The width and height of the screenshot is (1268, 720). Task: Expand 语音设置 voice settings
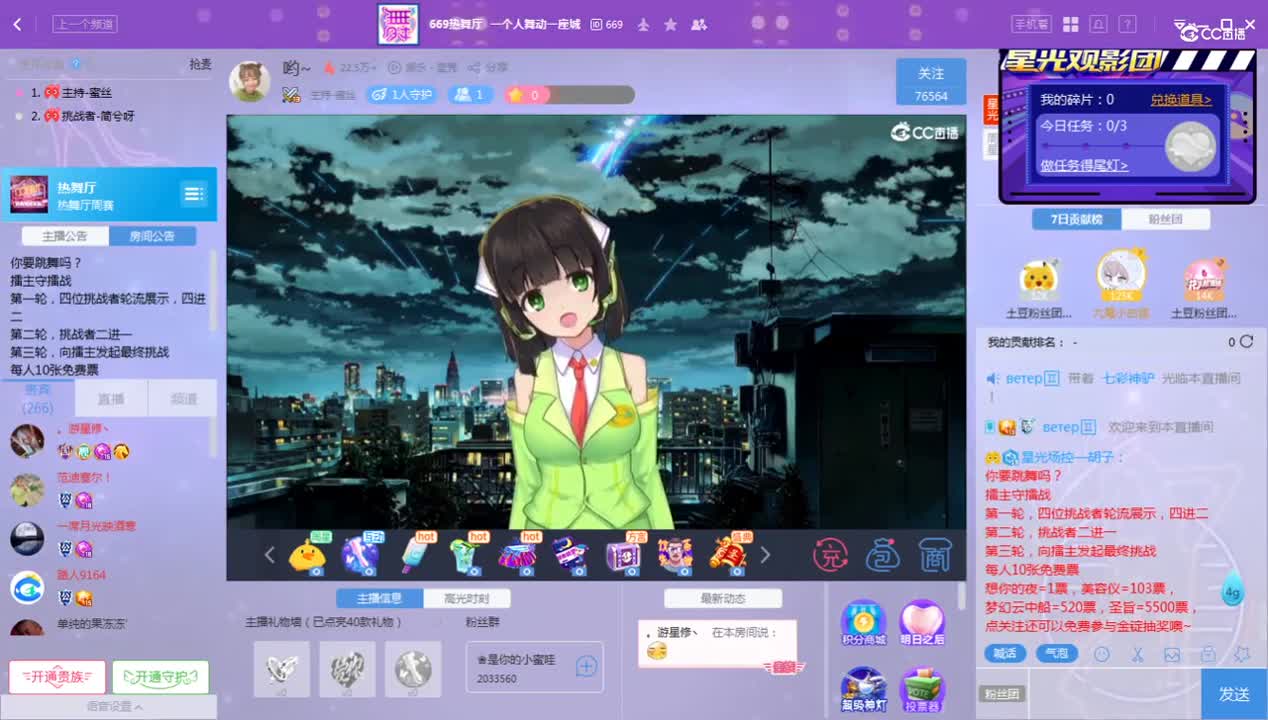tap(109, 706)
